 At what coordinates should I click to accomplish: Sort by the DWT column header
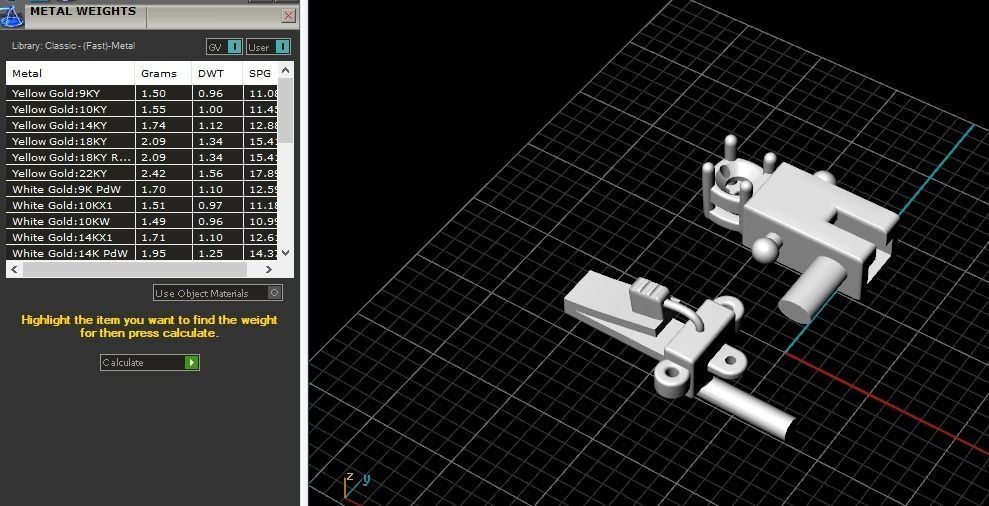pyautogui.click(x=217, y=73)
